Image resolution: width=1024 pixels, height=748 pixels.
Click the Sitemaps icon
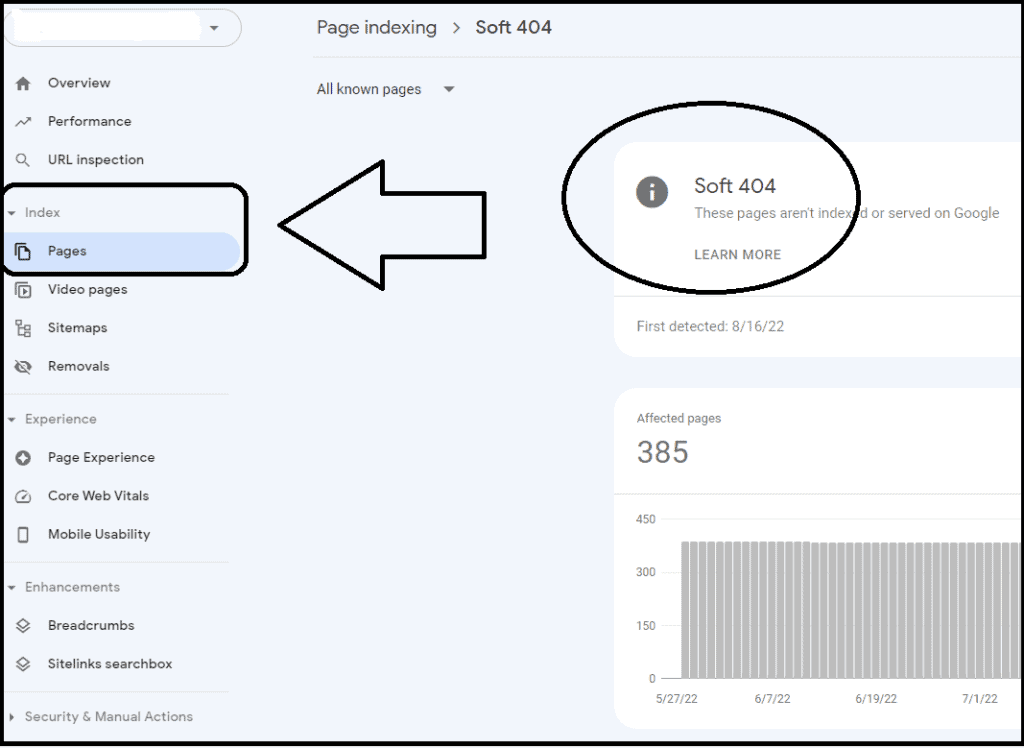coord(23,328)
